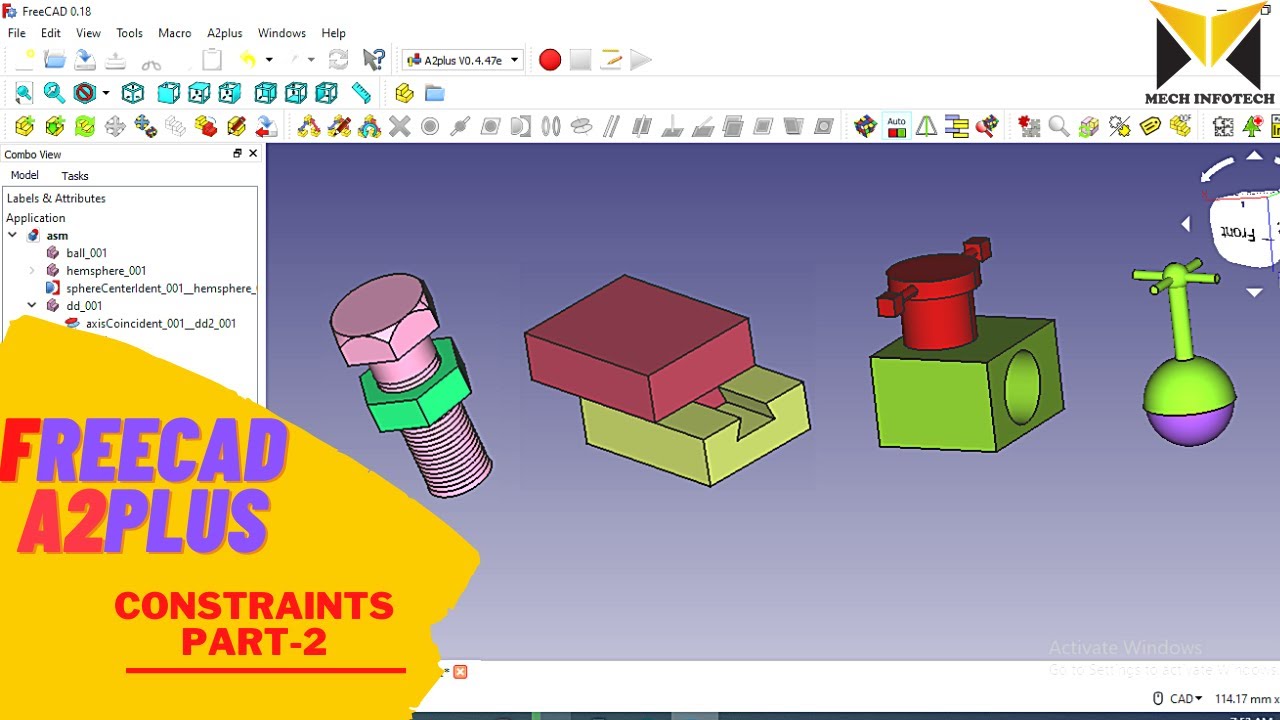Switch to the Model tab
The height and width of the screenshot is (720, 1280).
tap(24, 176)
